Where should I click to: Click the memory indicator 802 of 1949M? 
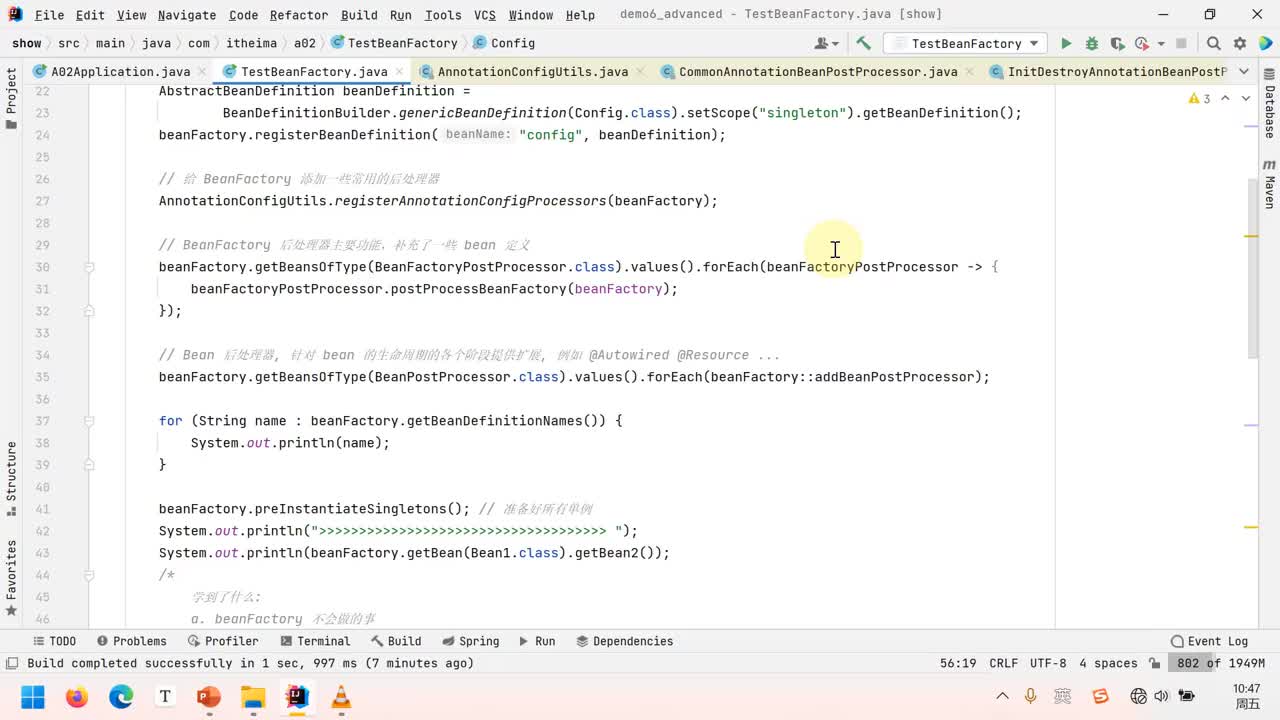pyautogui.click(x=1221, y=663)
